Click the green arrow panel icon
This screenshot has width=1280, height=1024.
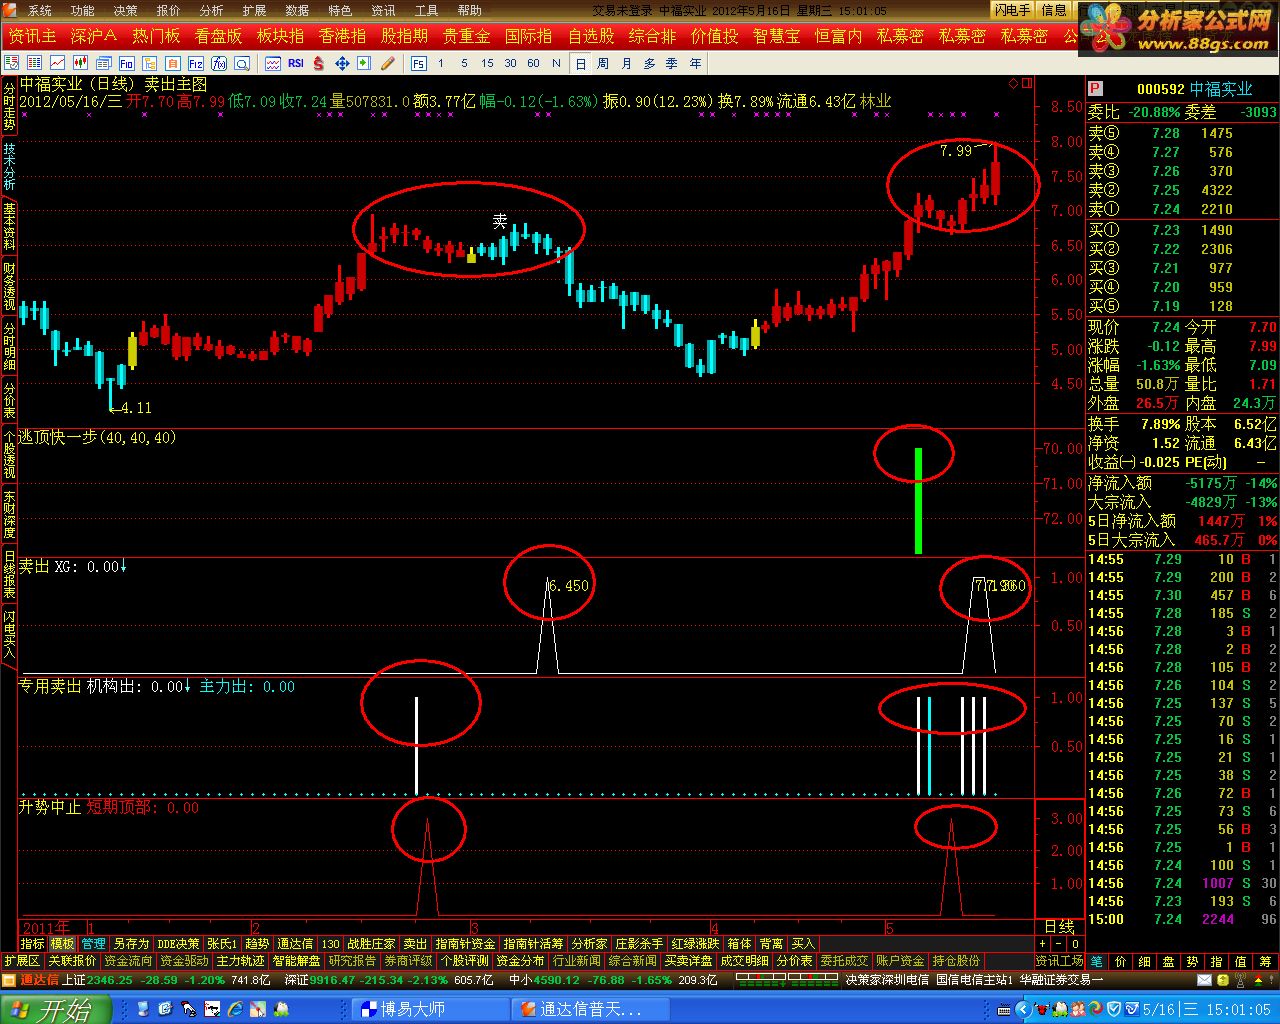(x=364, y=63)
